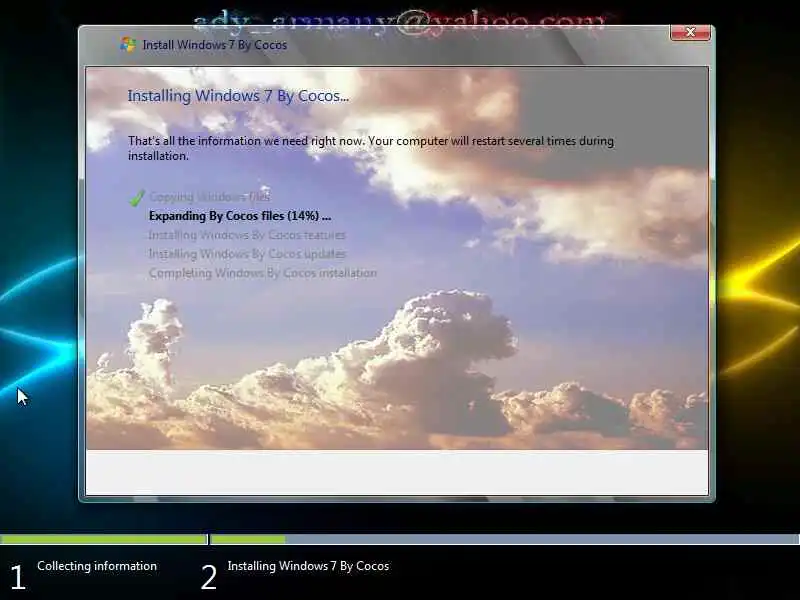Click the heading 'Installing Windows 7 By Cocos...'
The image size is (800, 600).
(x=238, y=96)
